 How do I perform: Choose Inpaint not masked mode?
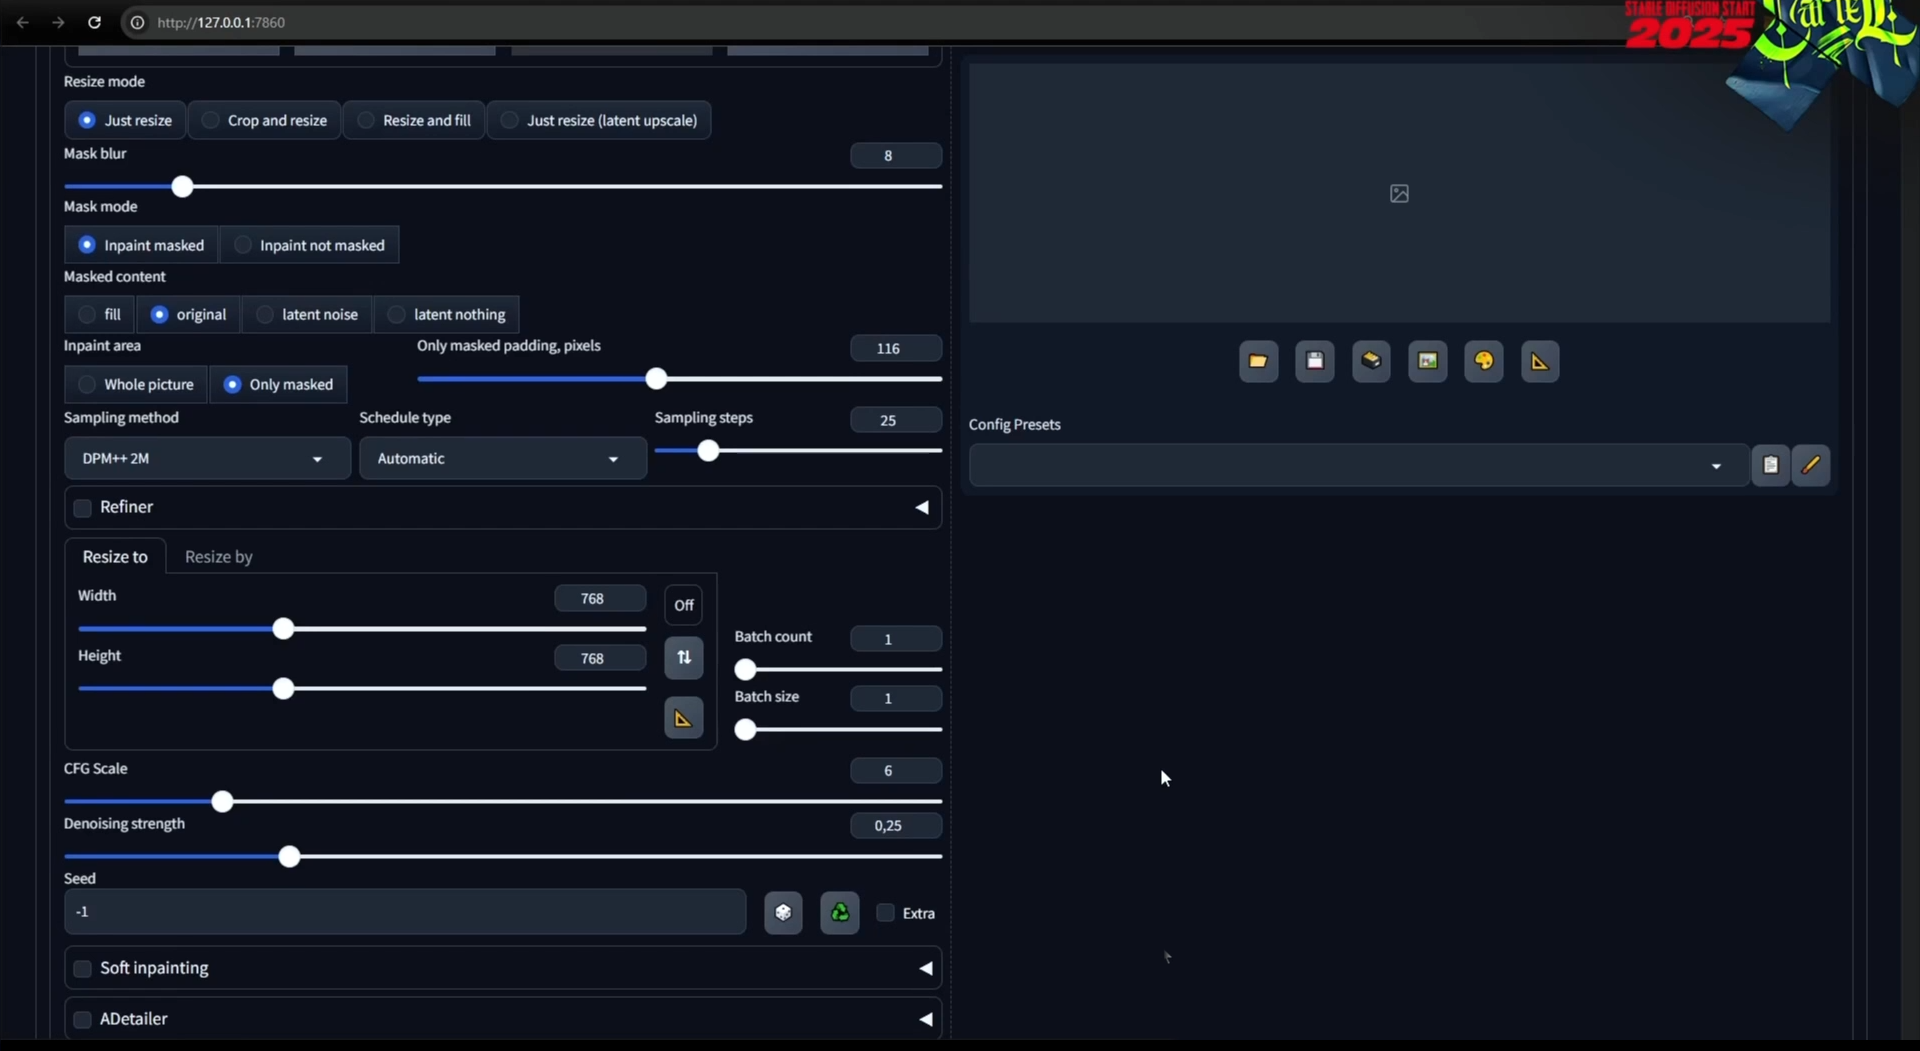pyautogui.click(x=309, y=245)
